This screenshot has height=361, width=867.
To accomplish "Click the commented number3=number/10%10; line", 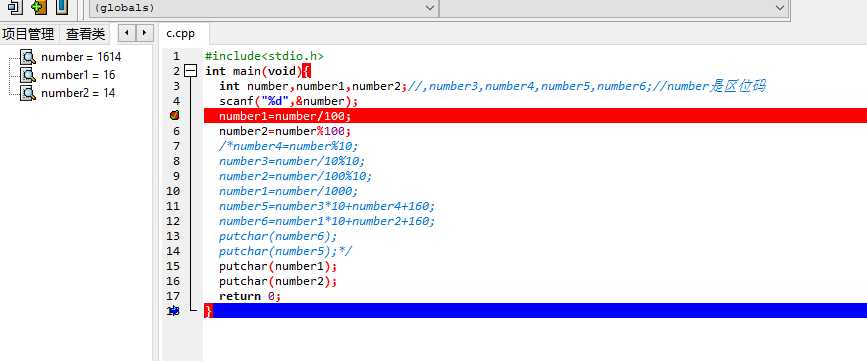I will 292,161.
